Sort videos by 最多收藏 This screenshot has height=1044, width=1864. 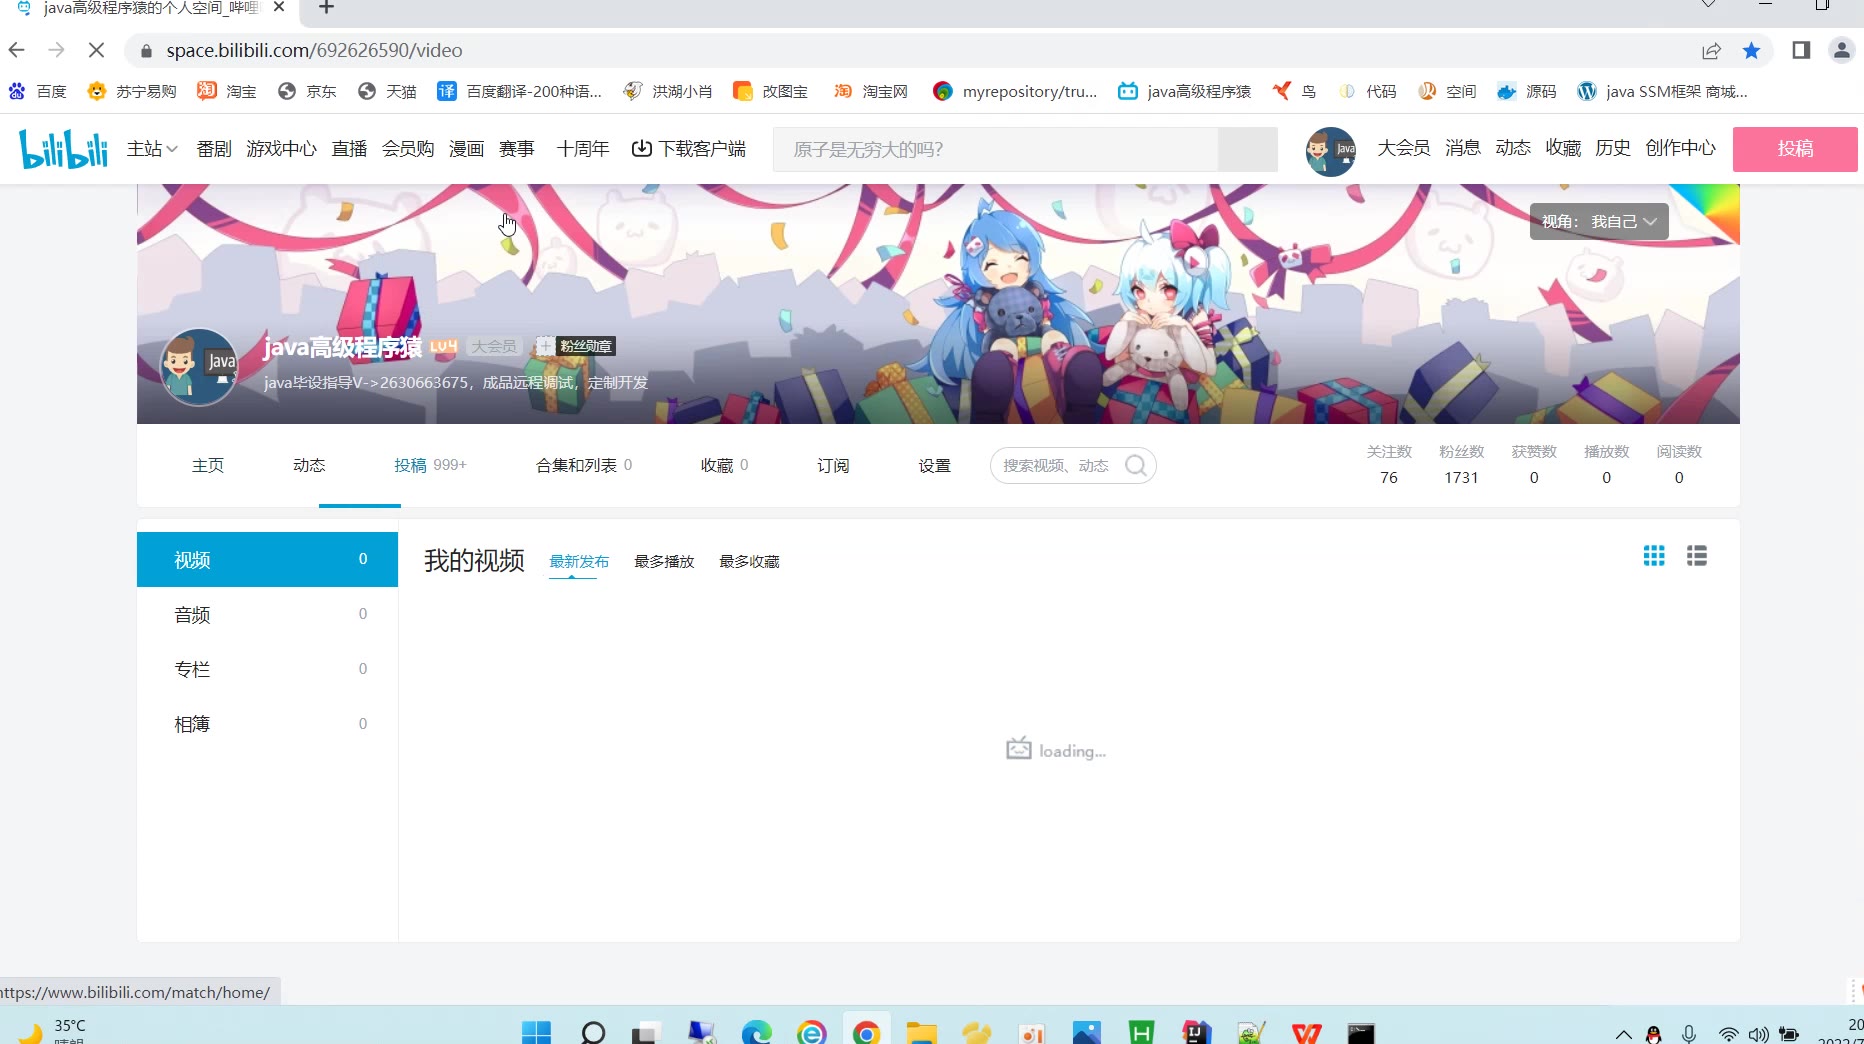(x=749, y=562)
